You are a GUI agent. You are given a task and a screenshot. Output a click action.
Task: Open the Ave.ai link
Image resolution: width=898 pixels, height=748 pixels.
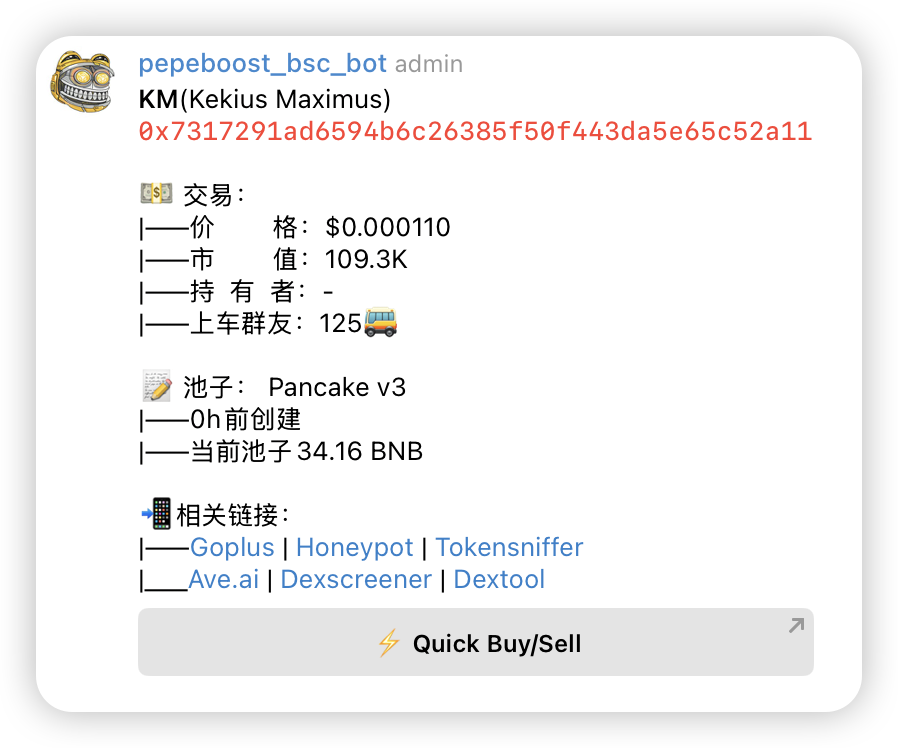(x=224, y=579)
